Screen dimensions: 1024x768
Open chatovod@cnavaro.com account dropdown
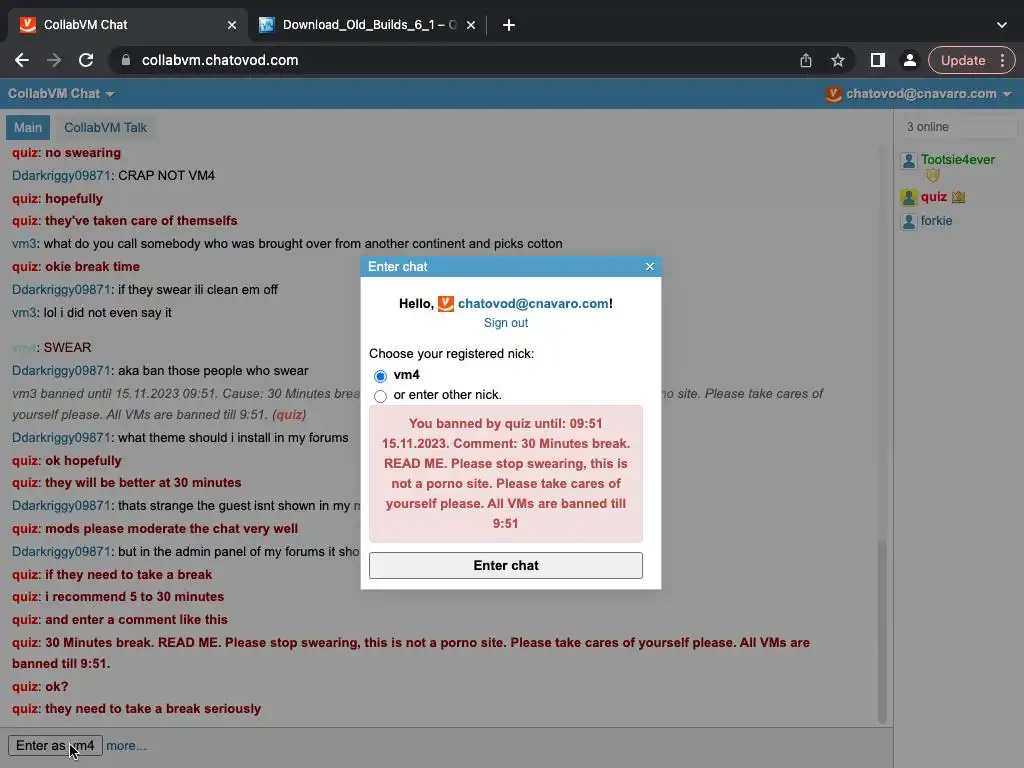coord(920,94)
